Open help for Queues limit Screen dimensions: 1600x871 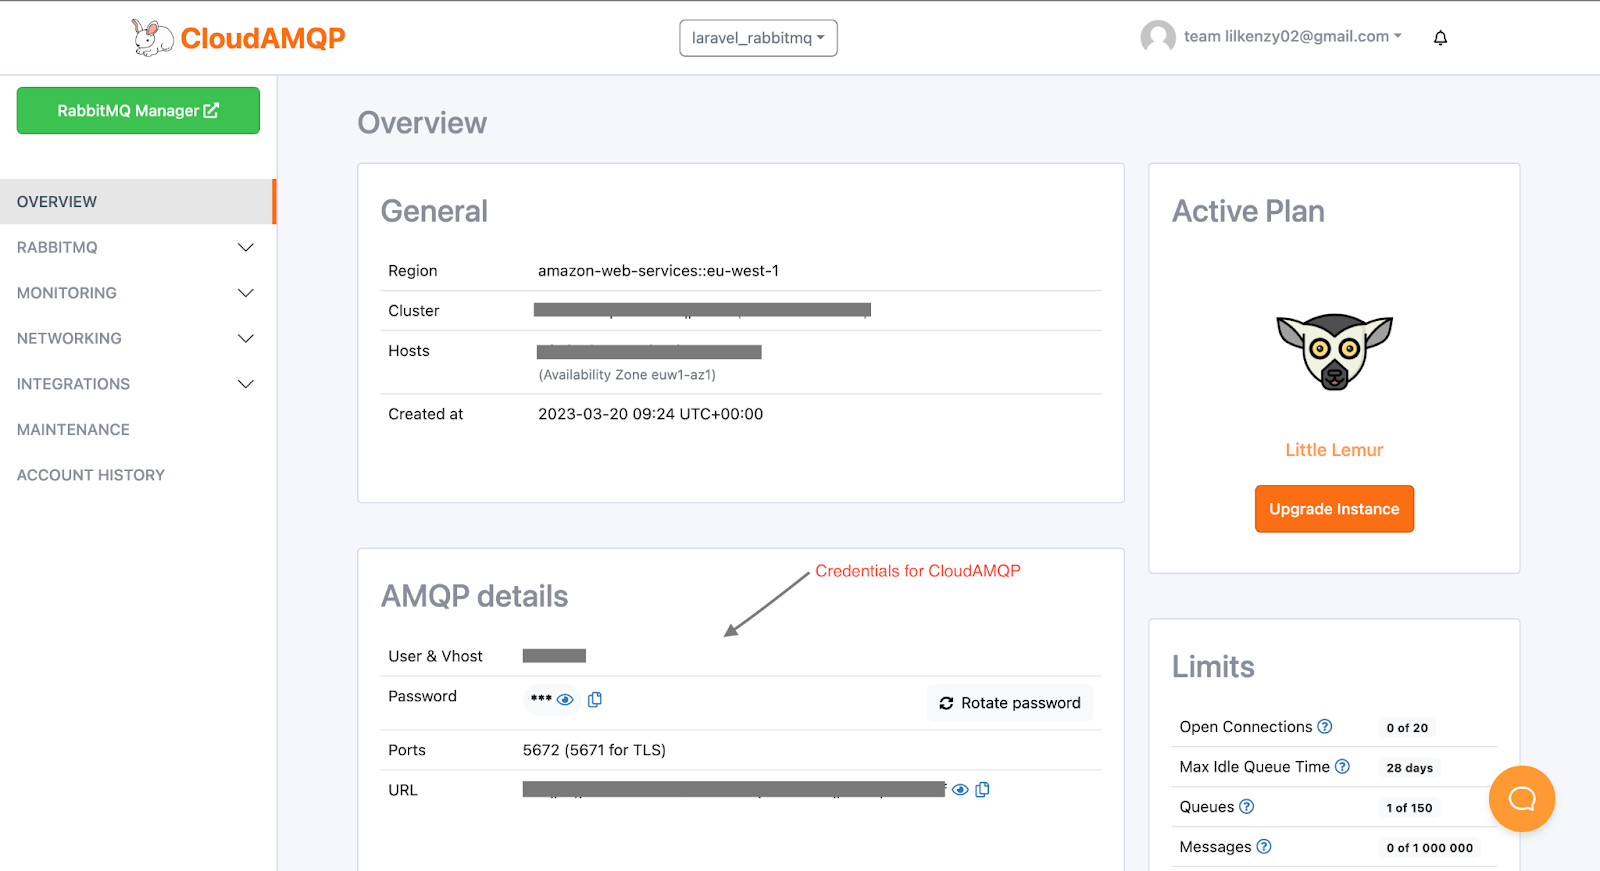click(1246, 807)
